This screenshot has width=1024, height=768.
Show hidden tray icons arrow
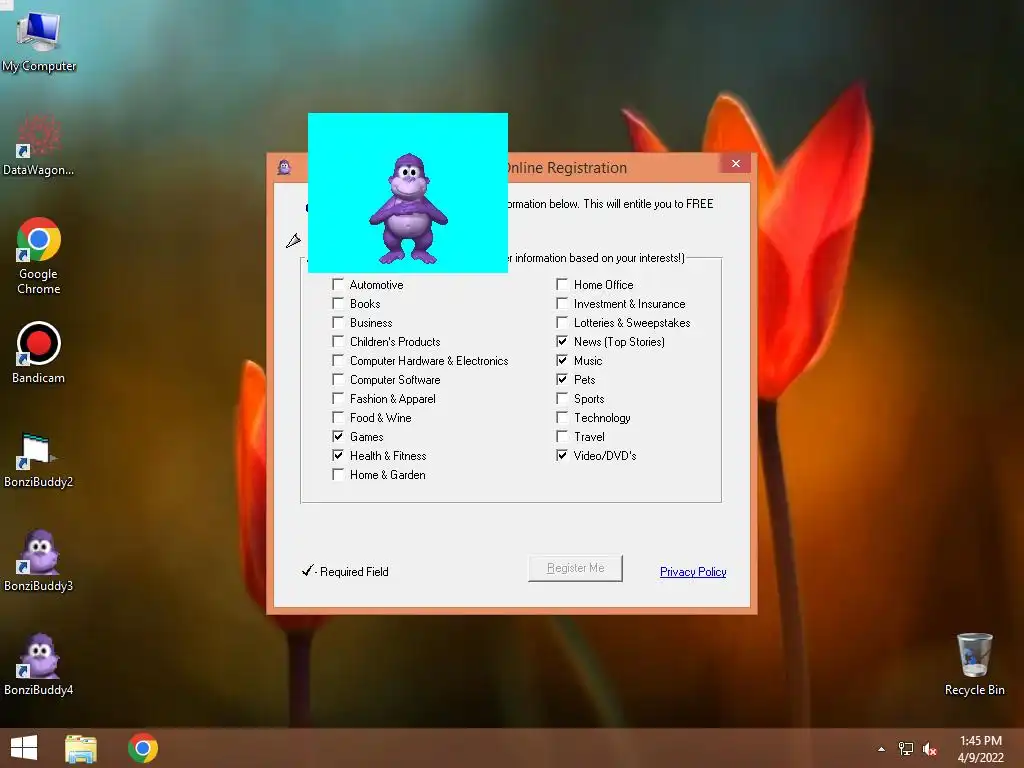click(882, 749)
